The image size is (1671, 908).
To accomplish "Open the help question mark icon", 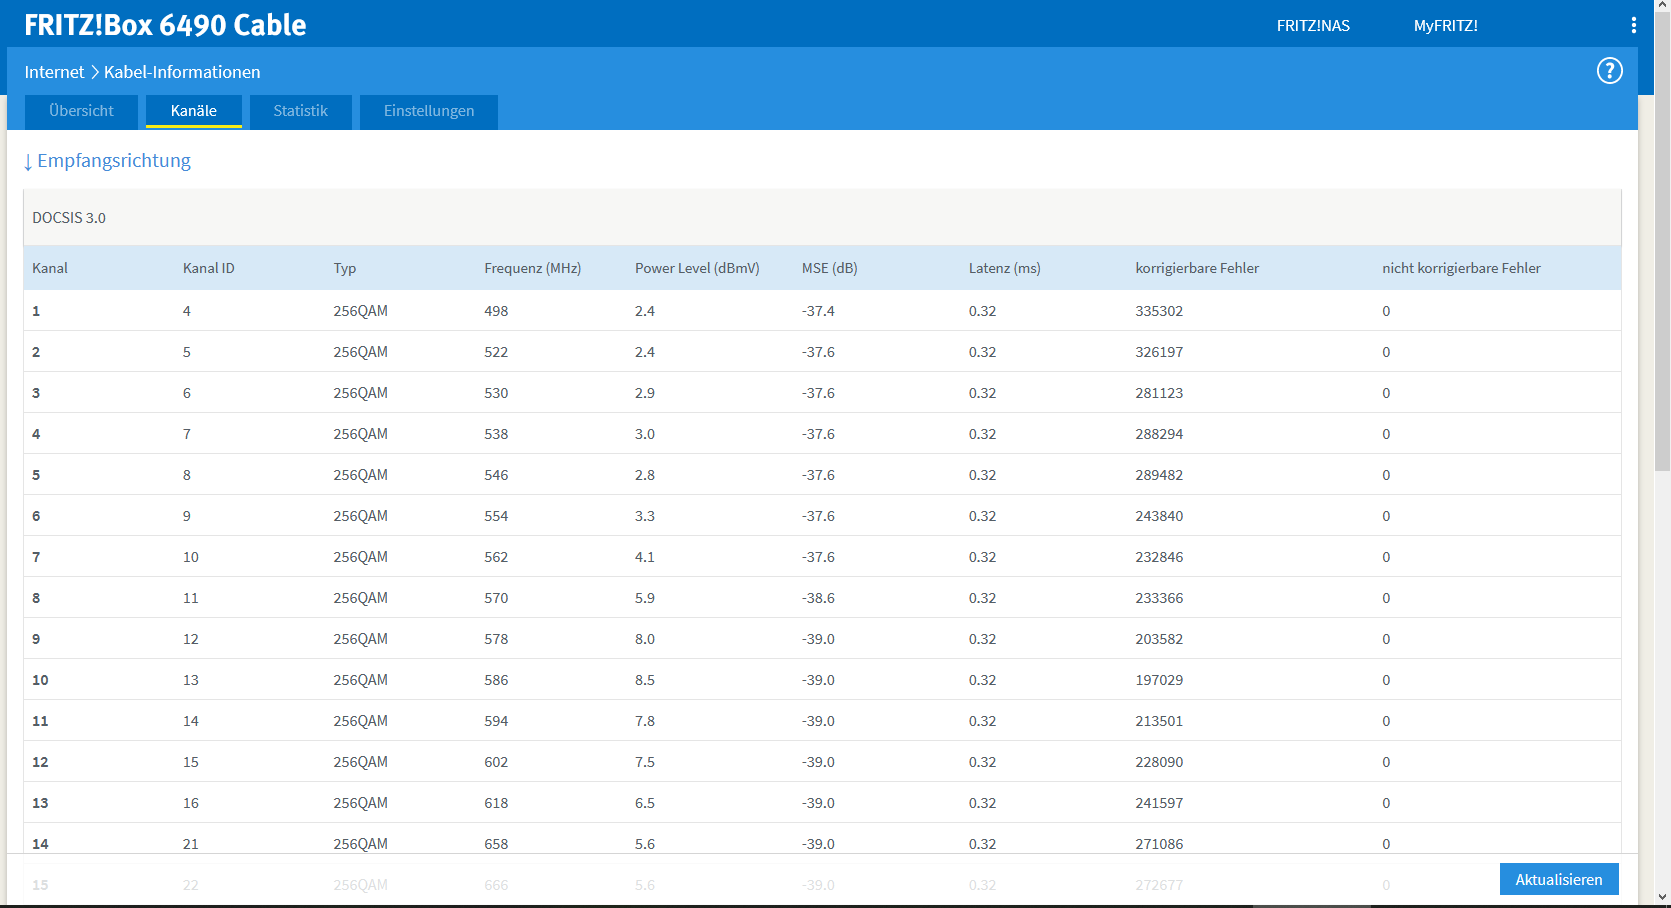I will (1609, 71).
